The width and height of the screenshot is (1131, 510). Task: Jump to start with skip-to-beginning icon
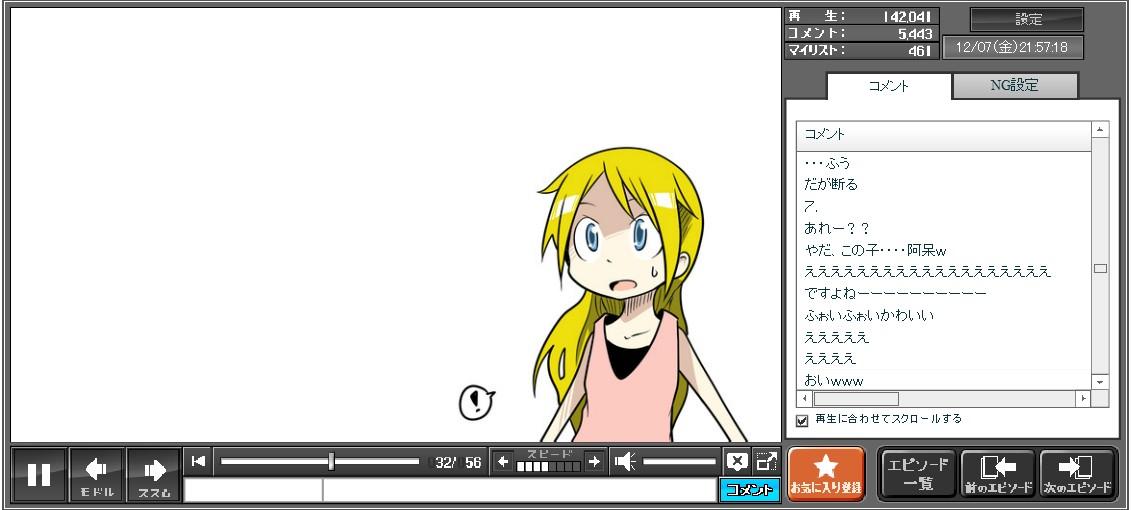[198, 461]
